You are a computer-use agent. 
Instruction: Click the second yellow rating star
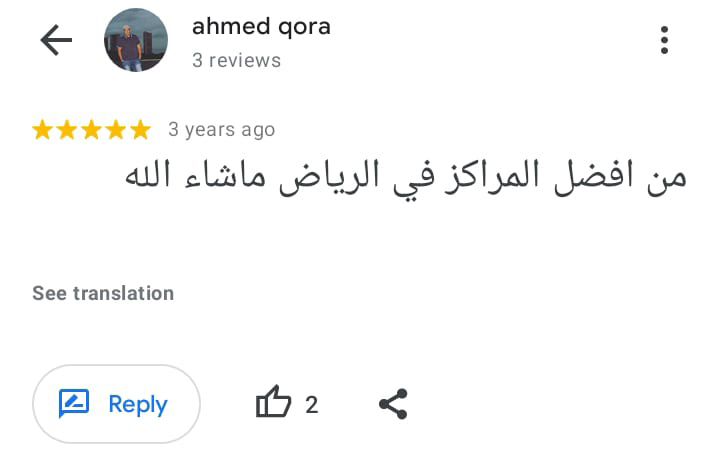pos(68,130)
